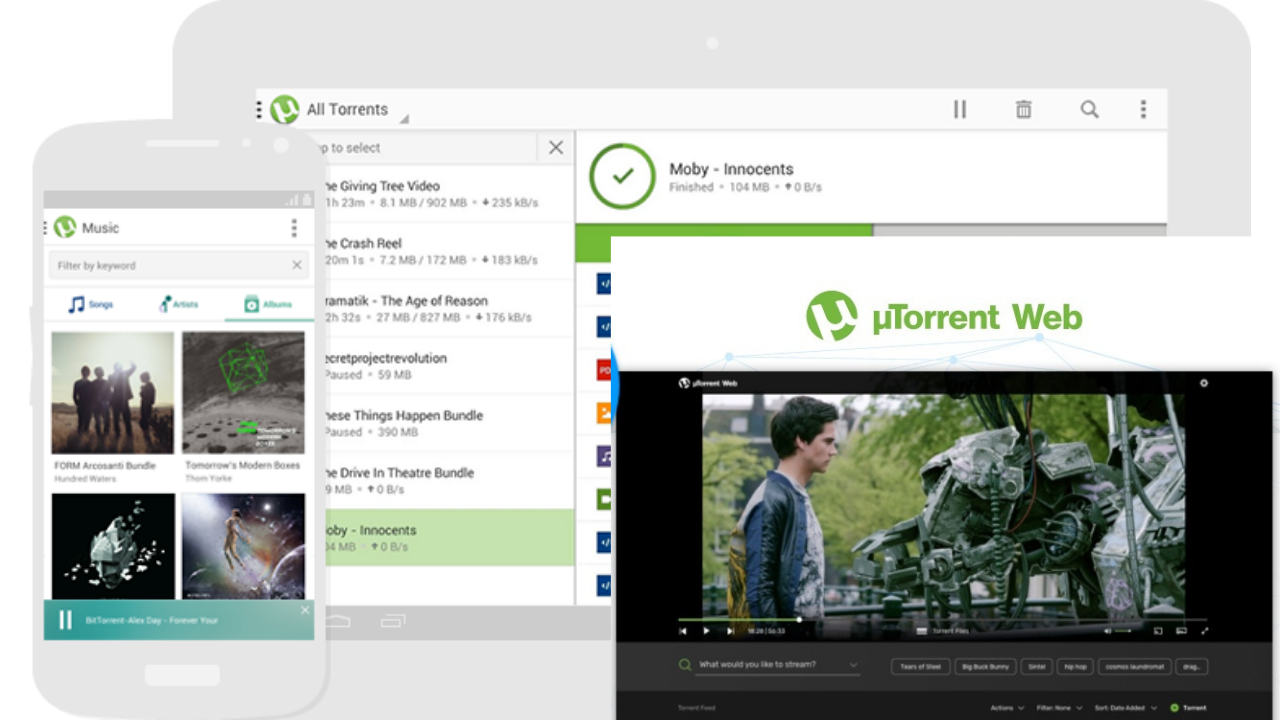Enter fullscreen in video player
Viewport: 1280px width, 720px height.
coord(1204,631)
